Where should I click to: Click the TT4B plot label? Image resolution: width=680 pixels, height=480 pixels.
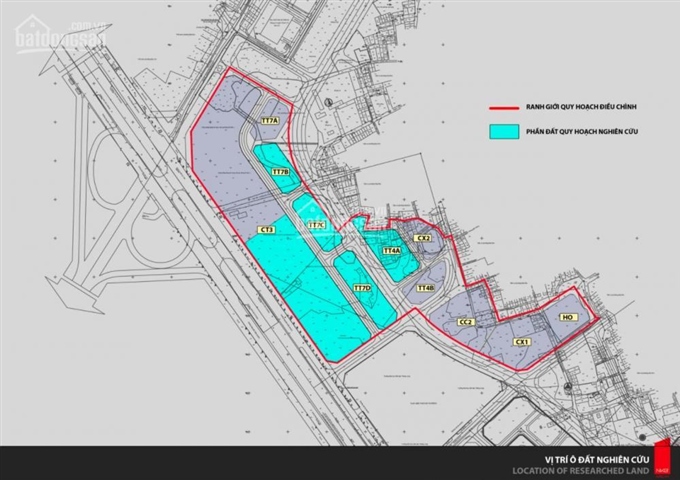pos(425,288)
